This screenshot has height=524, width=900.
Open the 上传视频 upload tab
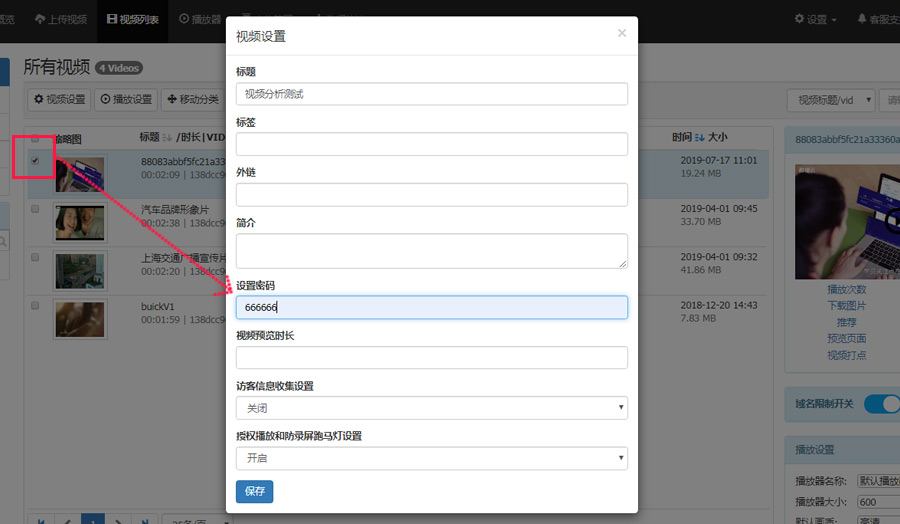point(60,19)
